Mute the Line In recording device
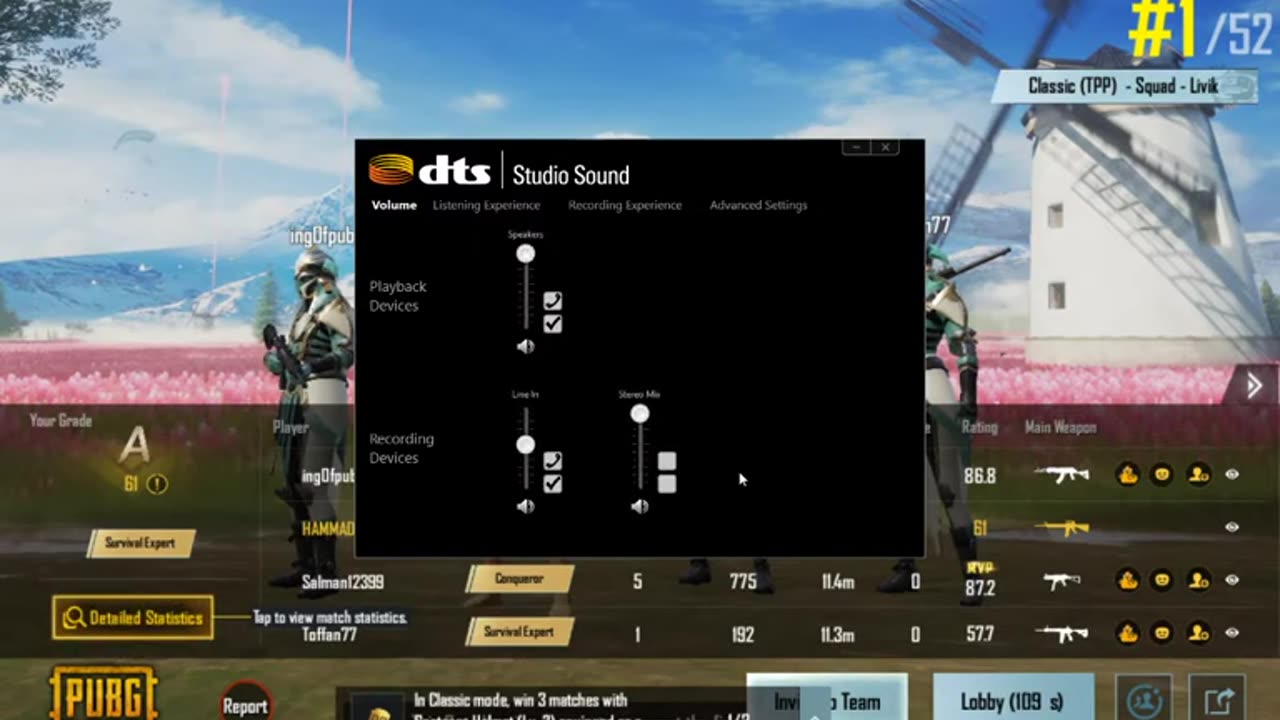This screenshot has width=1280, height=720. pos(526,507)
